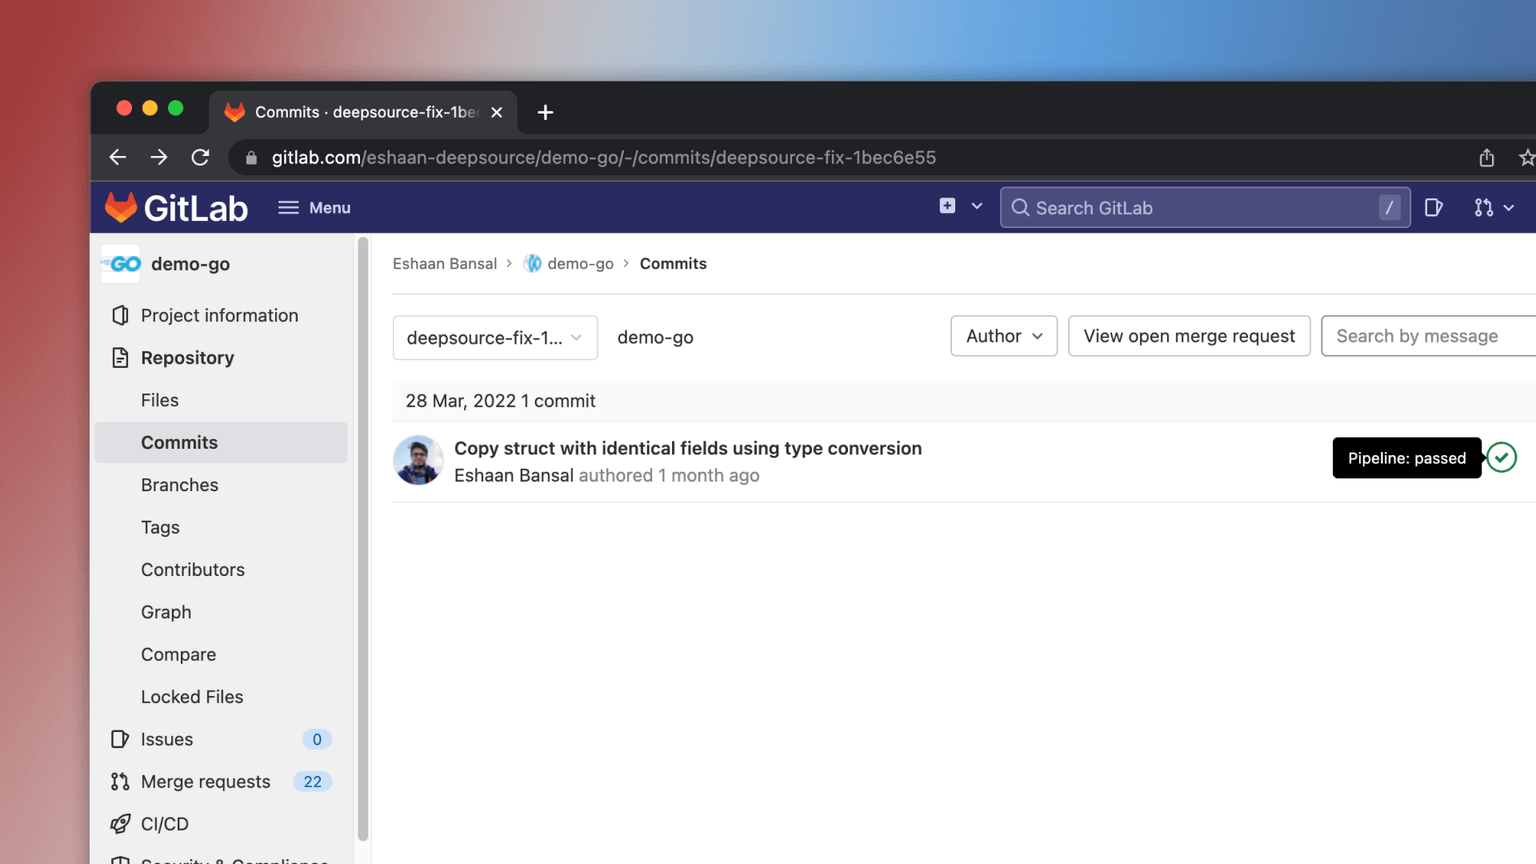Close the Commits browser tab
This screenshot has width=1536, height=864.
point(497,112)
